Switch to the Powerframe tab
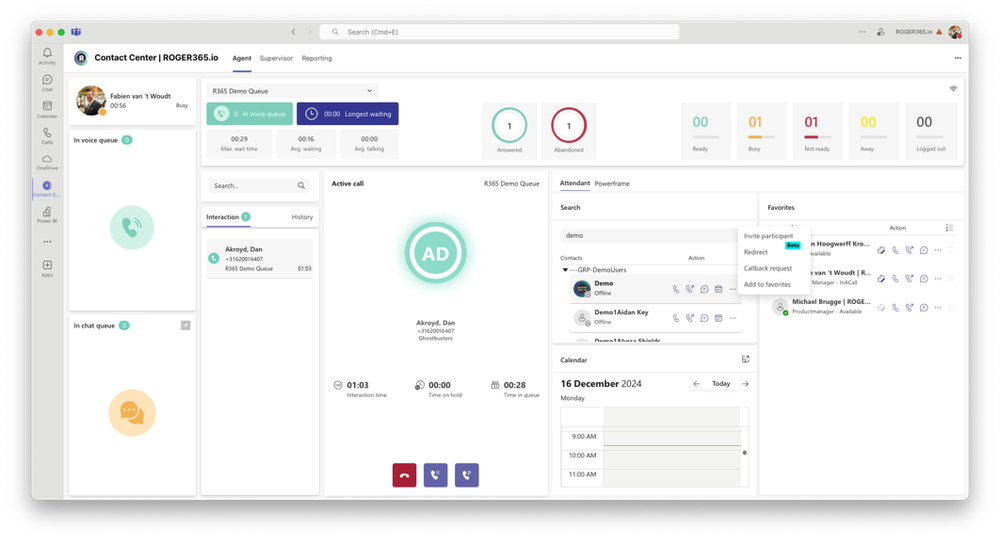Image resolution: width=1000 pixels, height=541 pixels. 612,183
